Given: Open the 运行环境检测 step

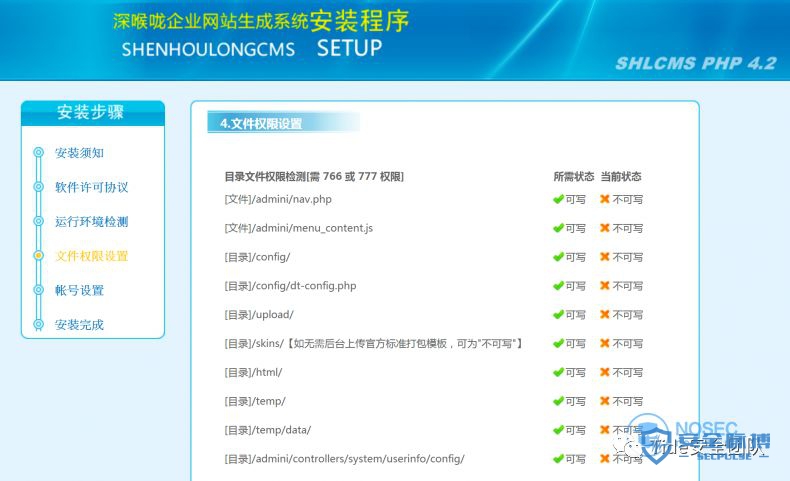Looking at the screenshot, I should point(92,222).
